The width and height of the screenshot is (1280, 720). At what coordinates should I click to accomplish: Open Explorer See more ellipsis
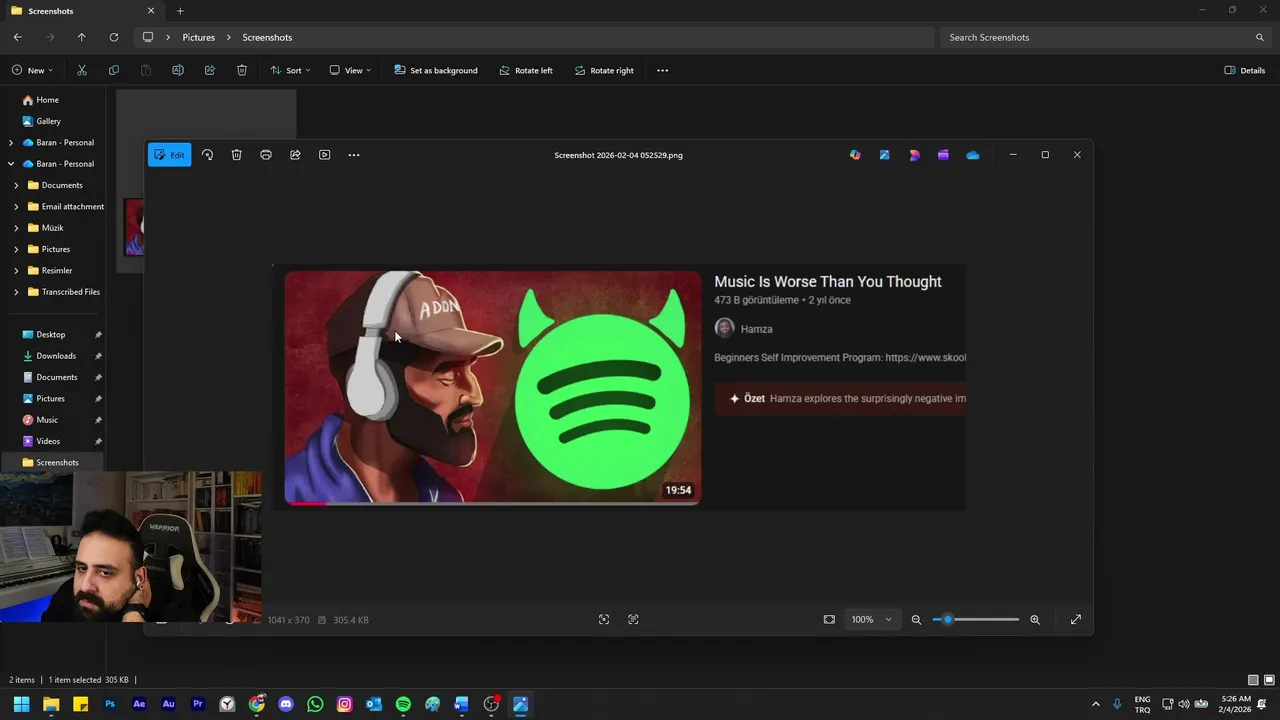point(662,71)
